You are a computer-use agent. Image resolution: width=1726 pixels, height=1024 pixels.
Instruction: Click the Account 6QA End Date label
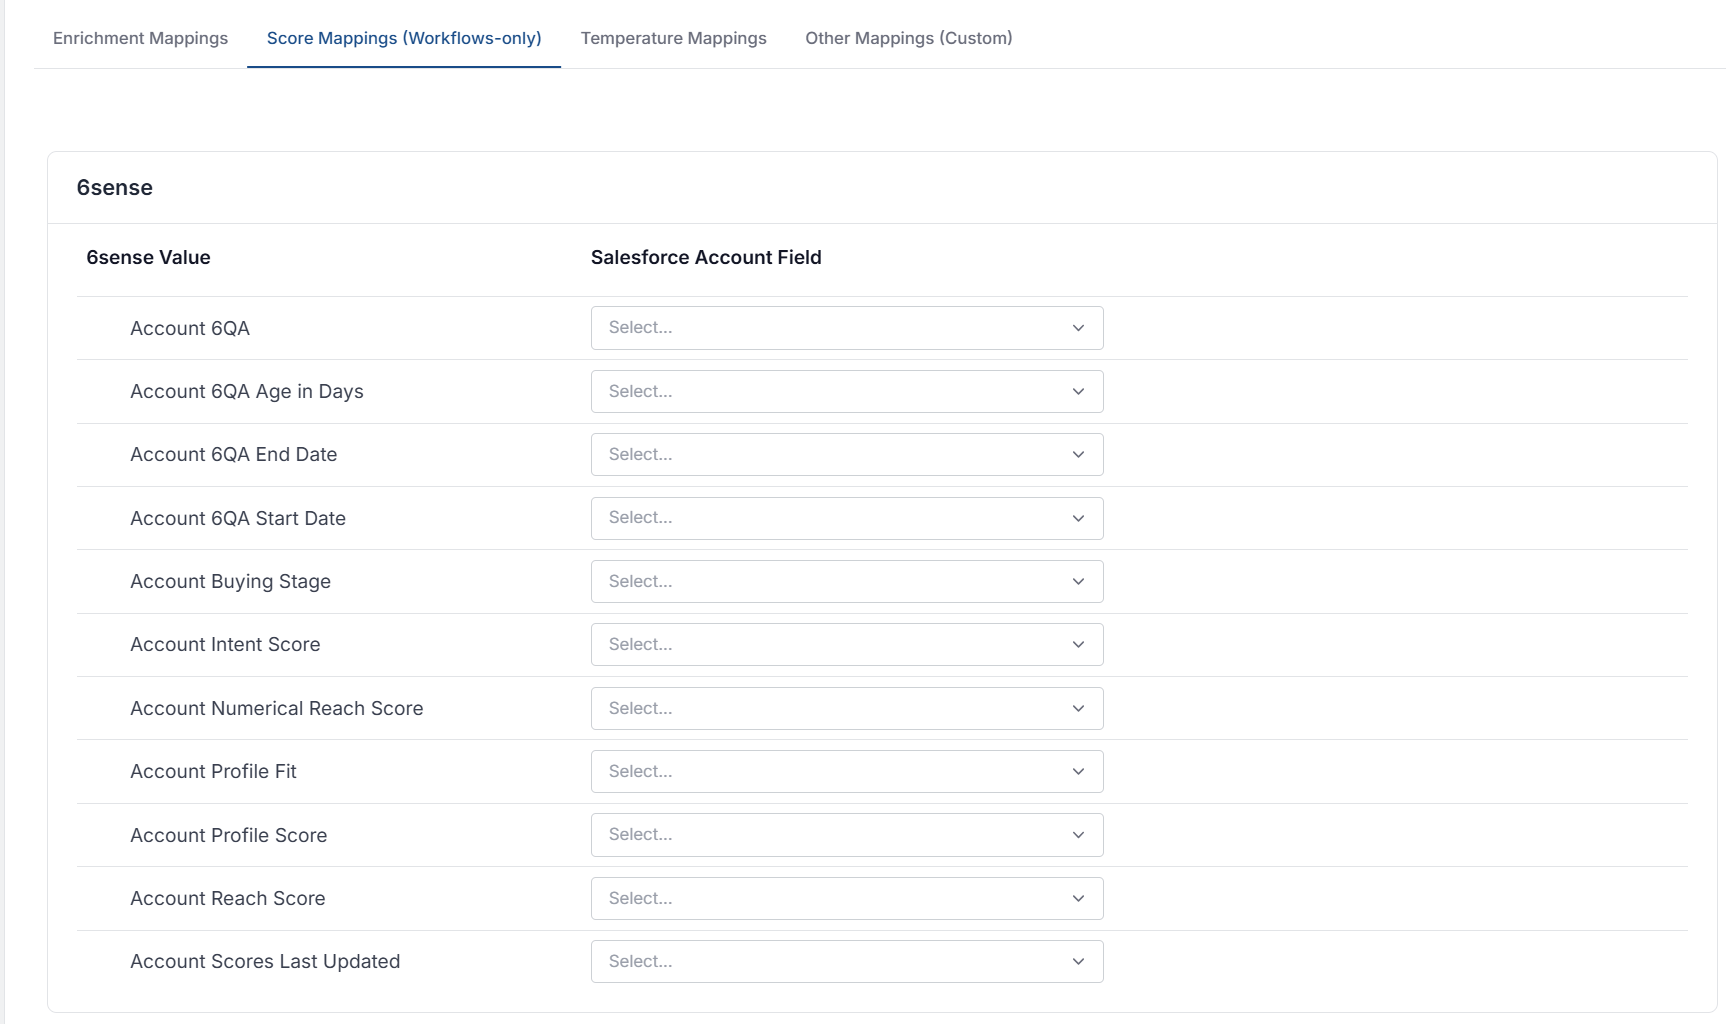click(x=234, y=454)
